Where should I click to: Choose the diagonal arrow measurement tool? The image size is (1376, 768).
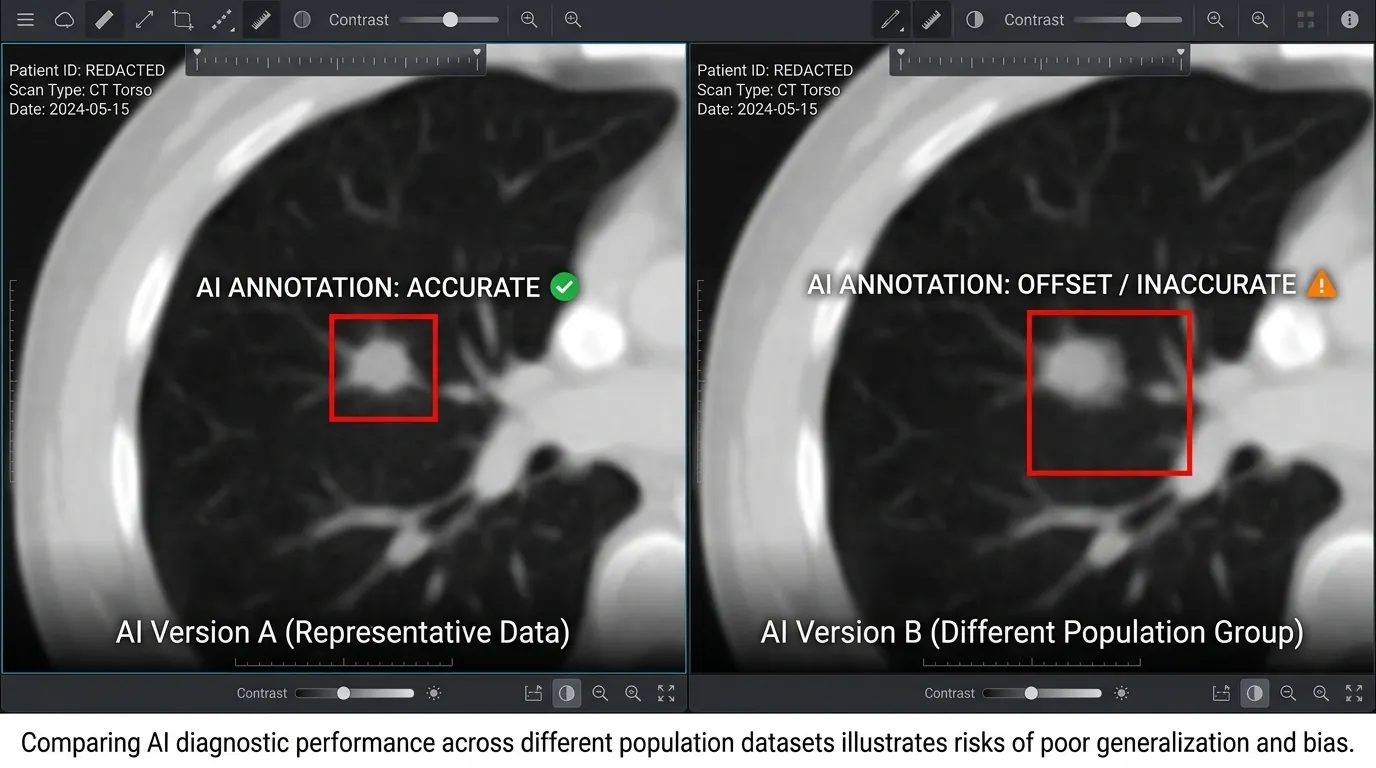144,20
